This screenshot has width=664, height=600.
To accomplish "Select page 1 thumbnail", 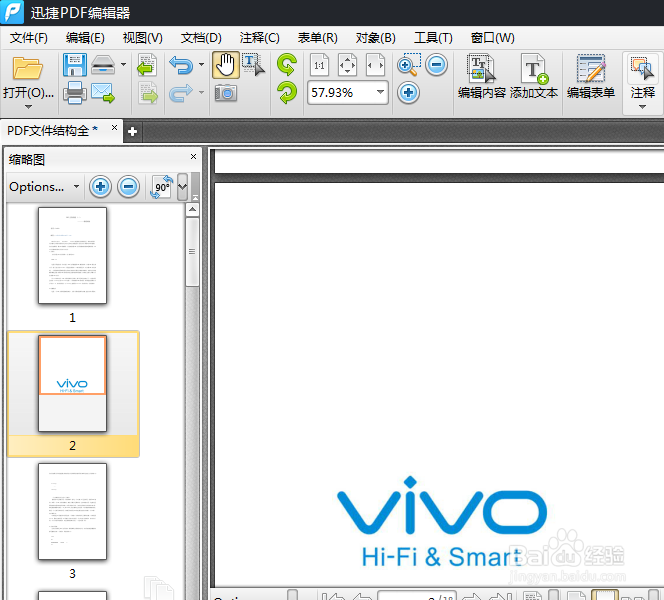I will [72, 255].
